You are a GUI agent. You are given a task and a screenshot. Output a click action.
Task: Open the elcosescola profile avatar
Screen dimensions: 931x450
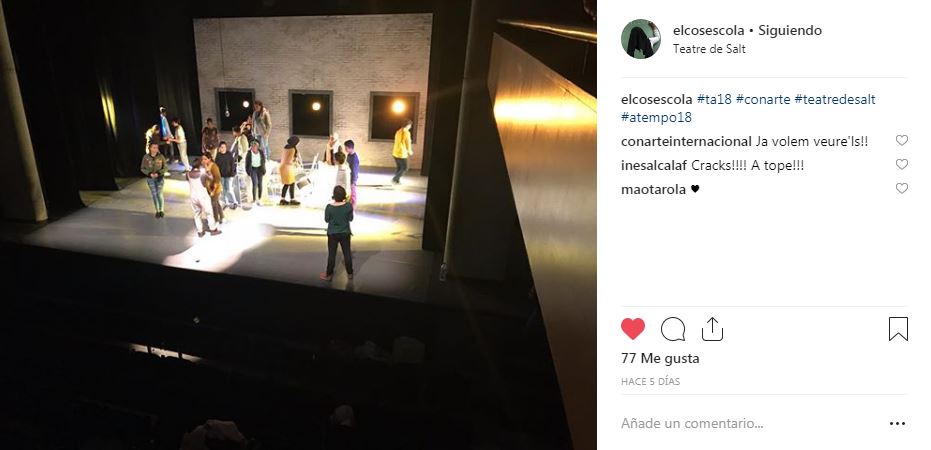(641, 39)
